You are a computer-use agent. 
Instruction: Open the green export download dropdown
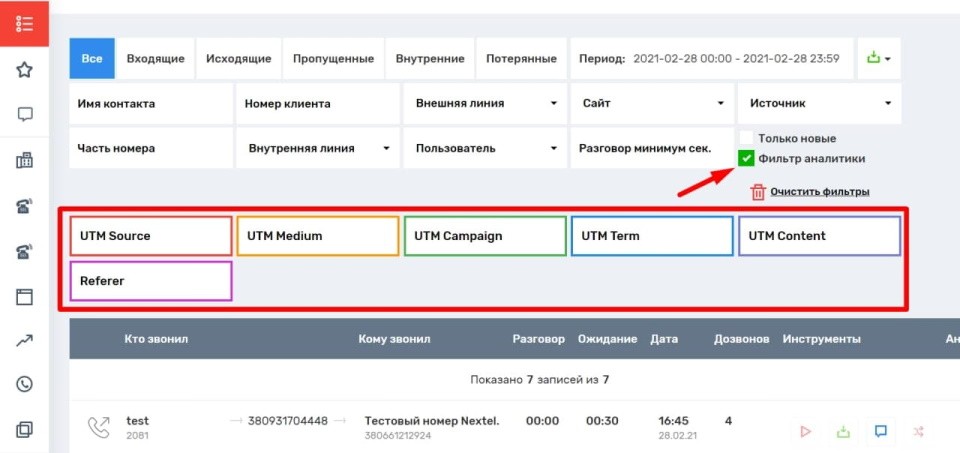point(879,59)
